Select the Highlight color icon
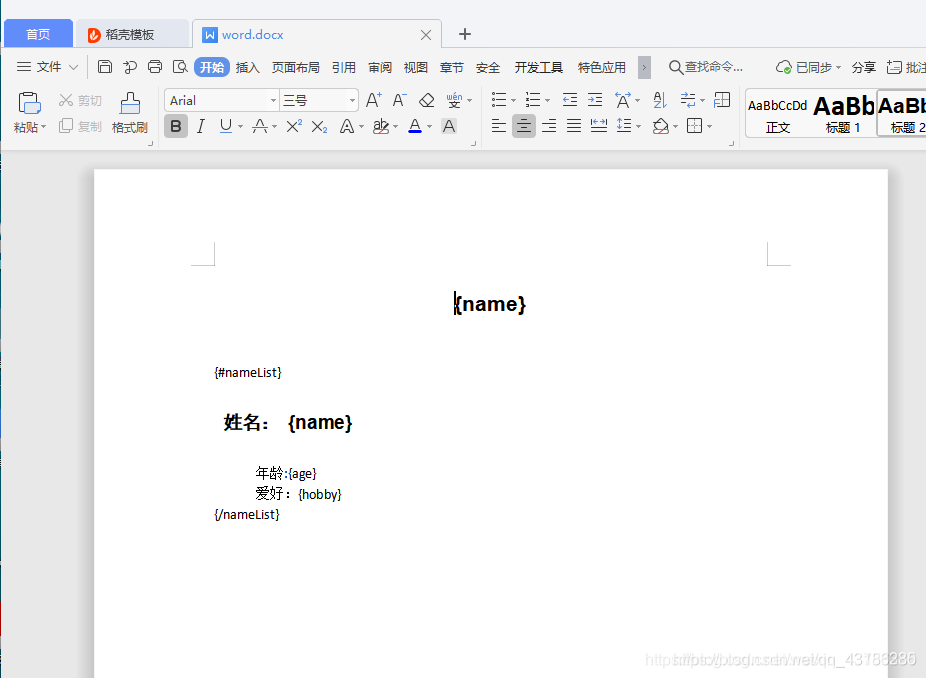Viewport: 926px width, 678px height. (x=381, y=125)
